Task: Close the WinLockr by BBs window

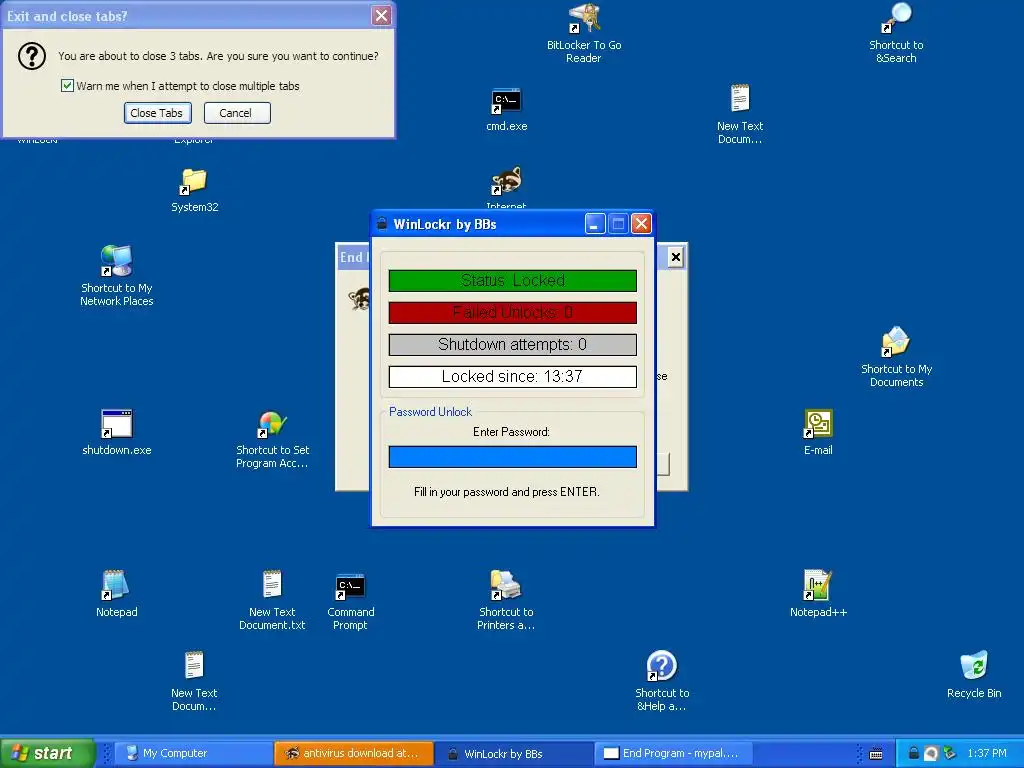Action: pos(642,224)
